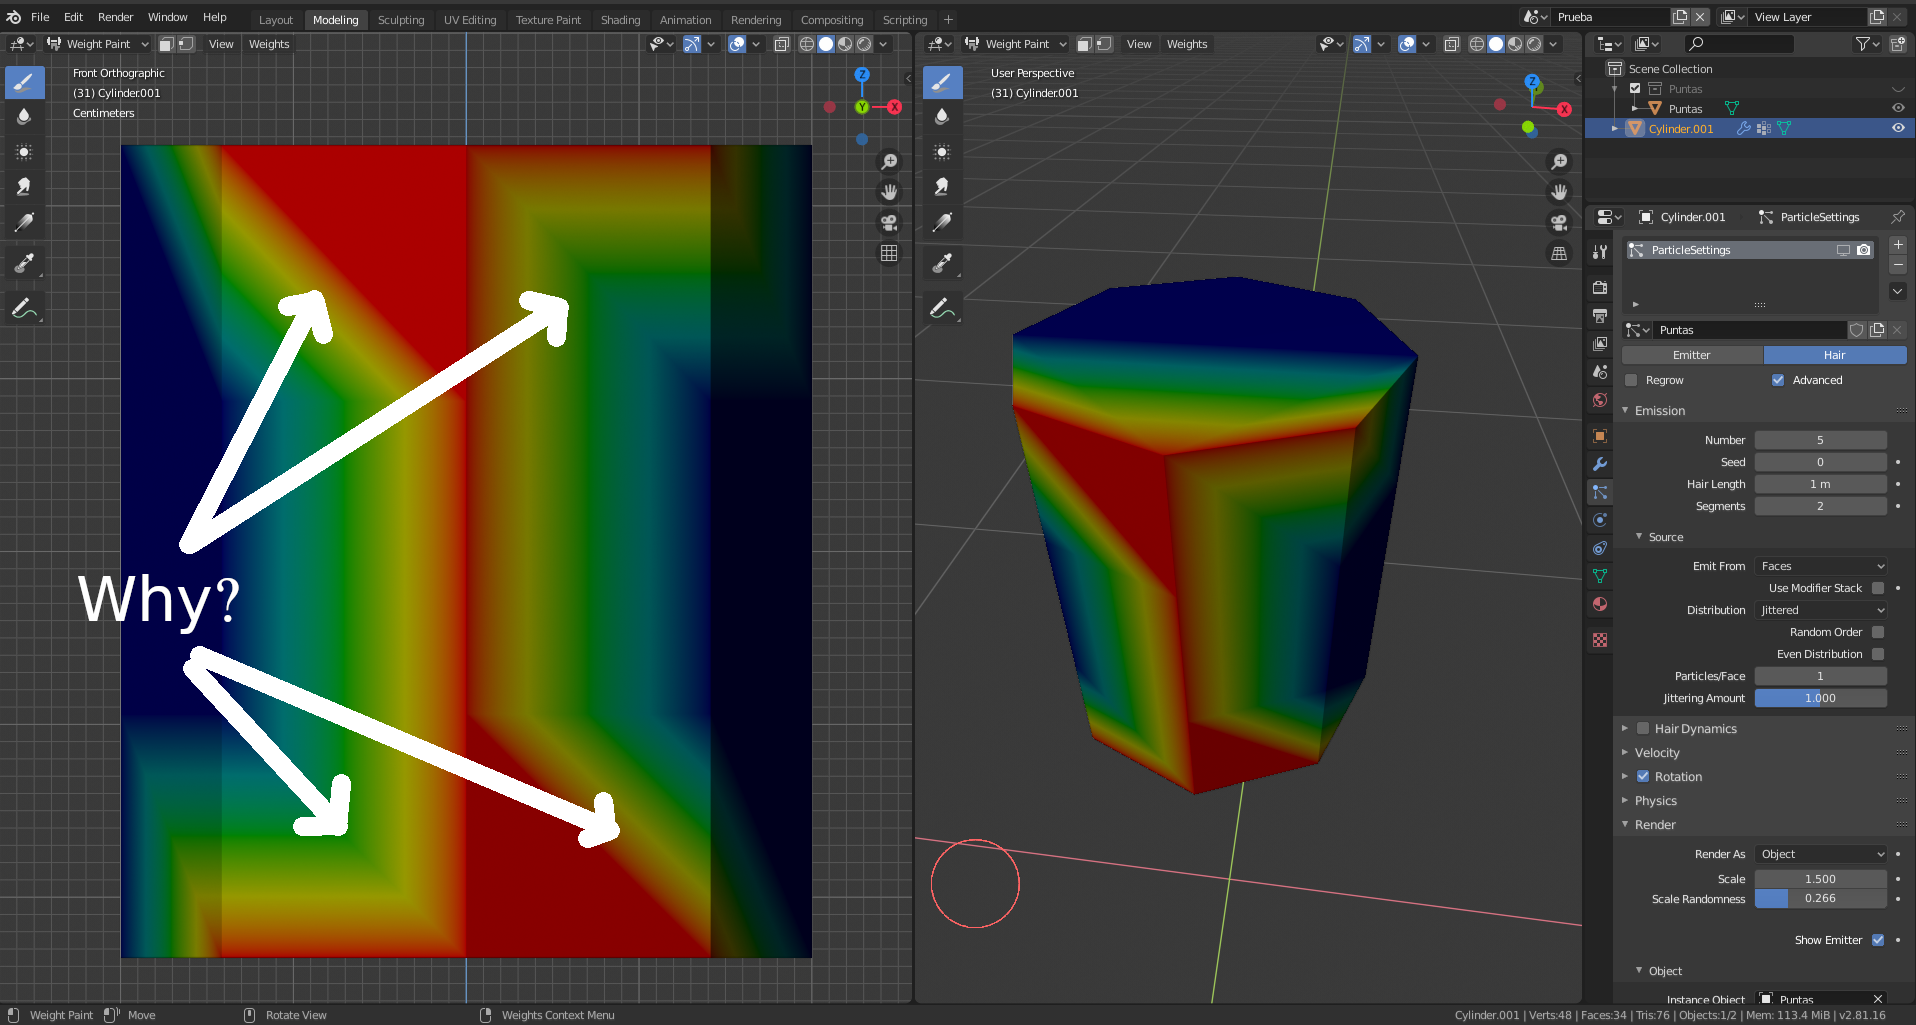This screenshot has width=1916, height=1025.
Task: Expand the Physics panel
Action: [1656, 801]
